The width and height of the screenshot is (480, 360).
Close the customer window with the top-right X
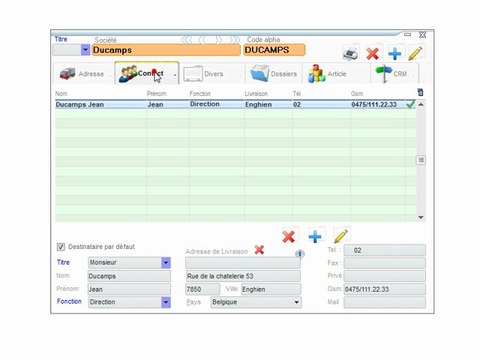[x=422, y=35]
